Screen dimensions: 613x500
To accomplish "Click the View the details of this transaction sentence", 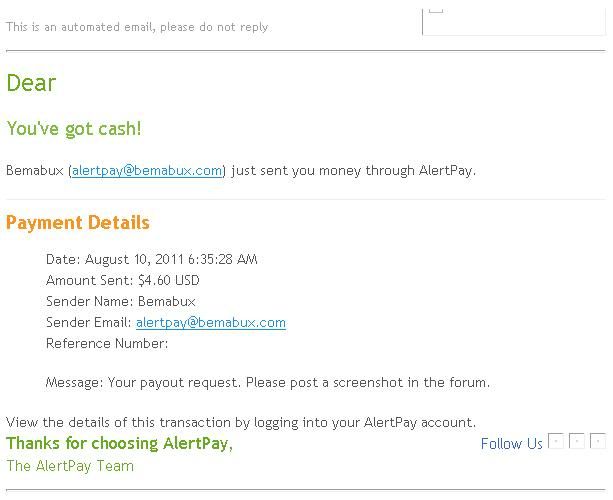I will coord(241,423).
